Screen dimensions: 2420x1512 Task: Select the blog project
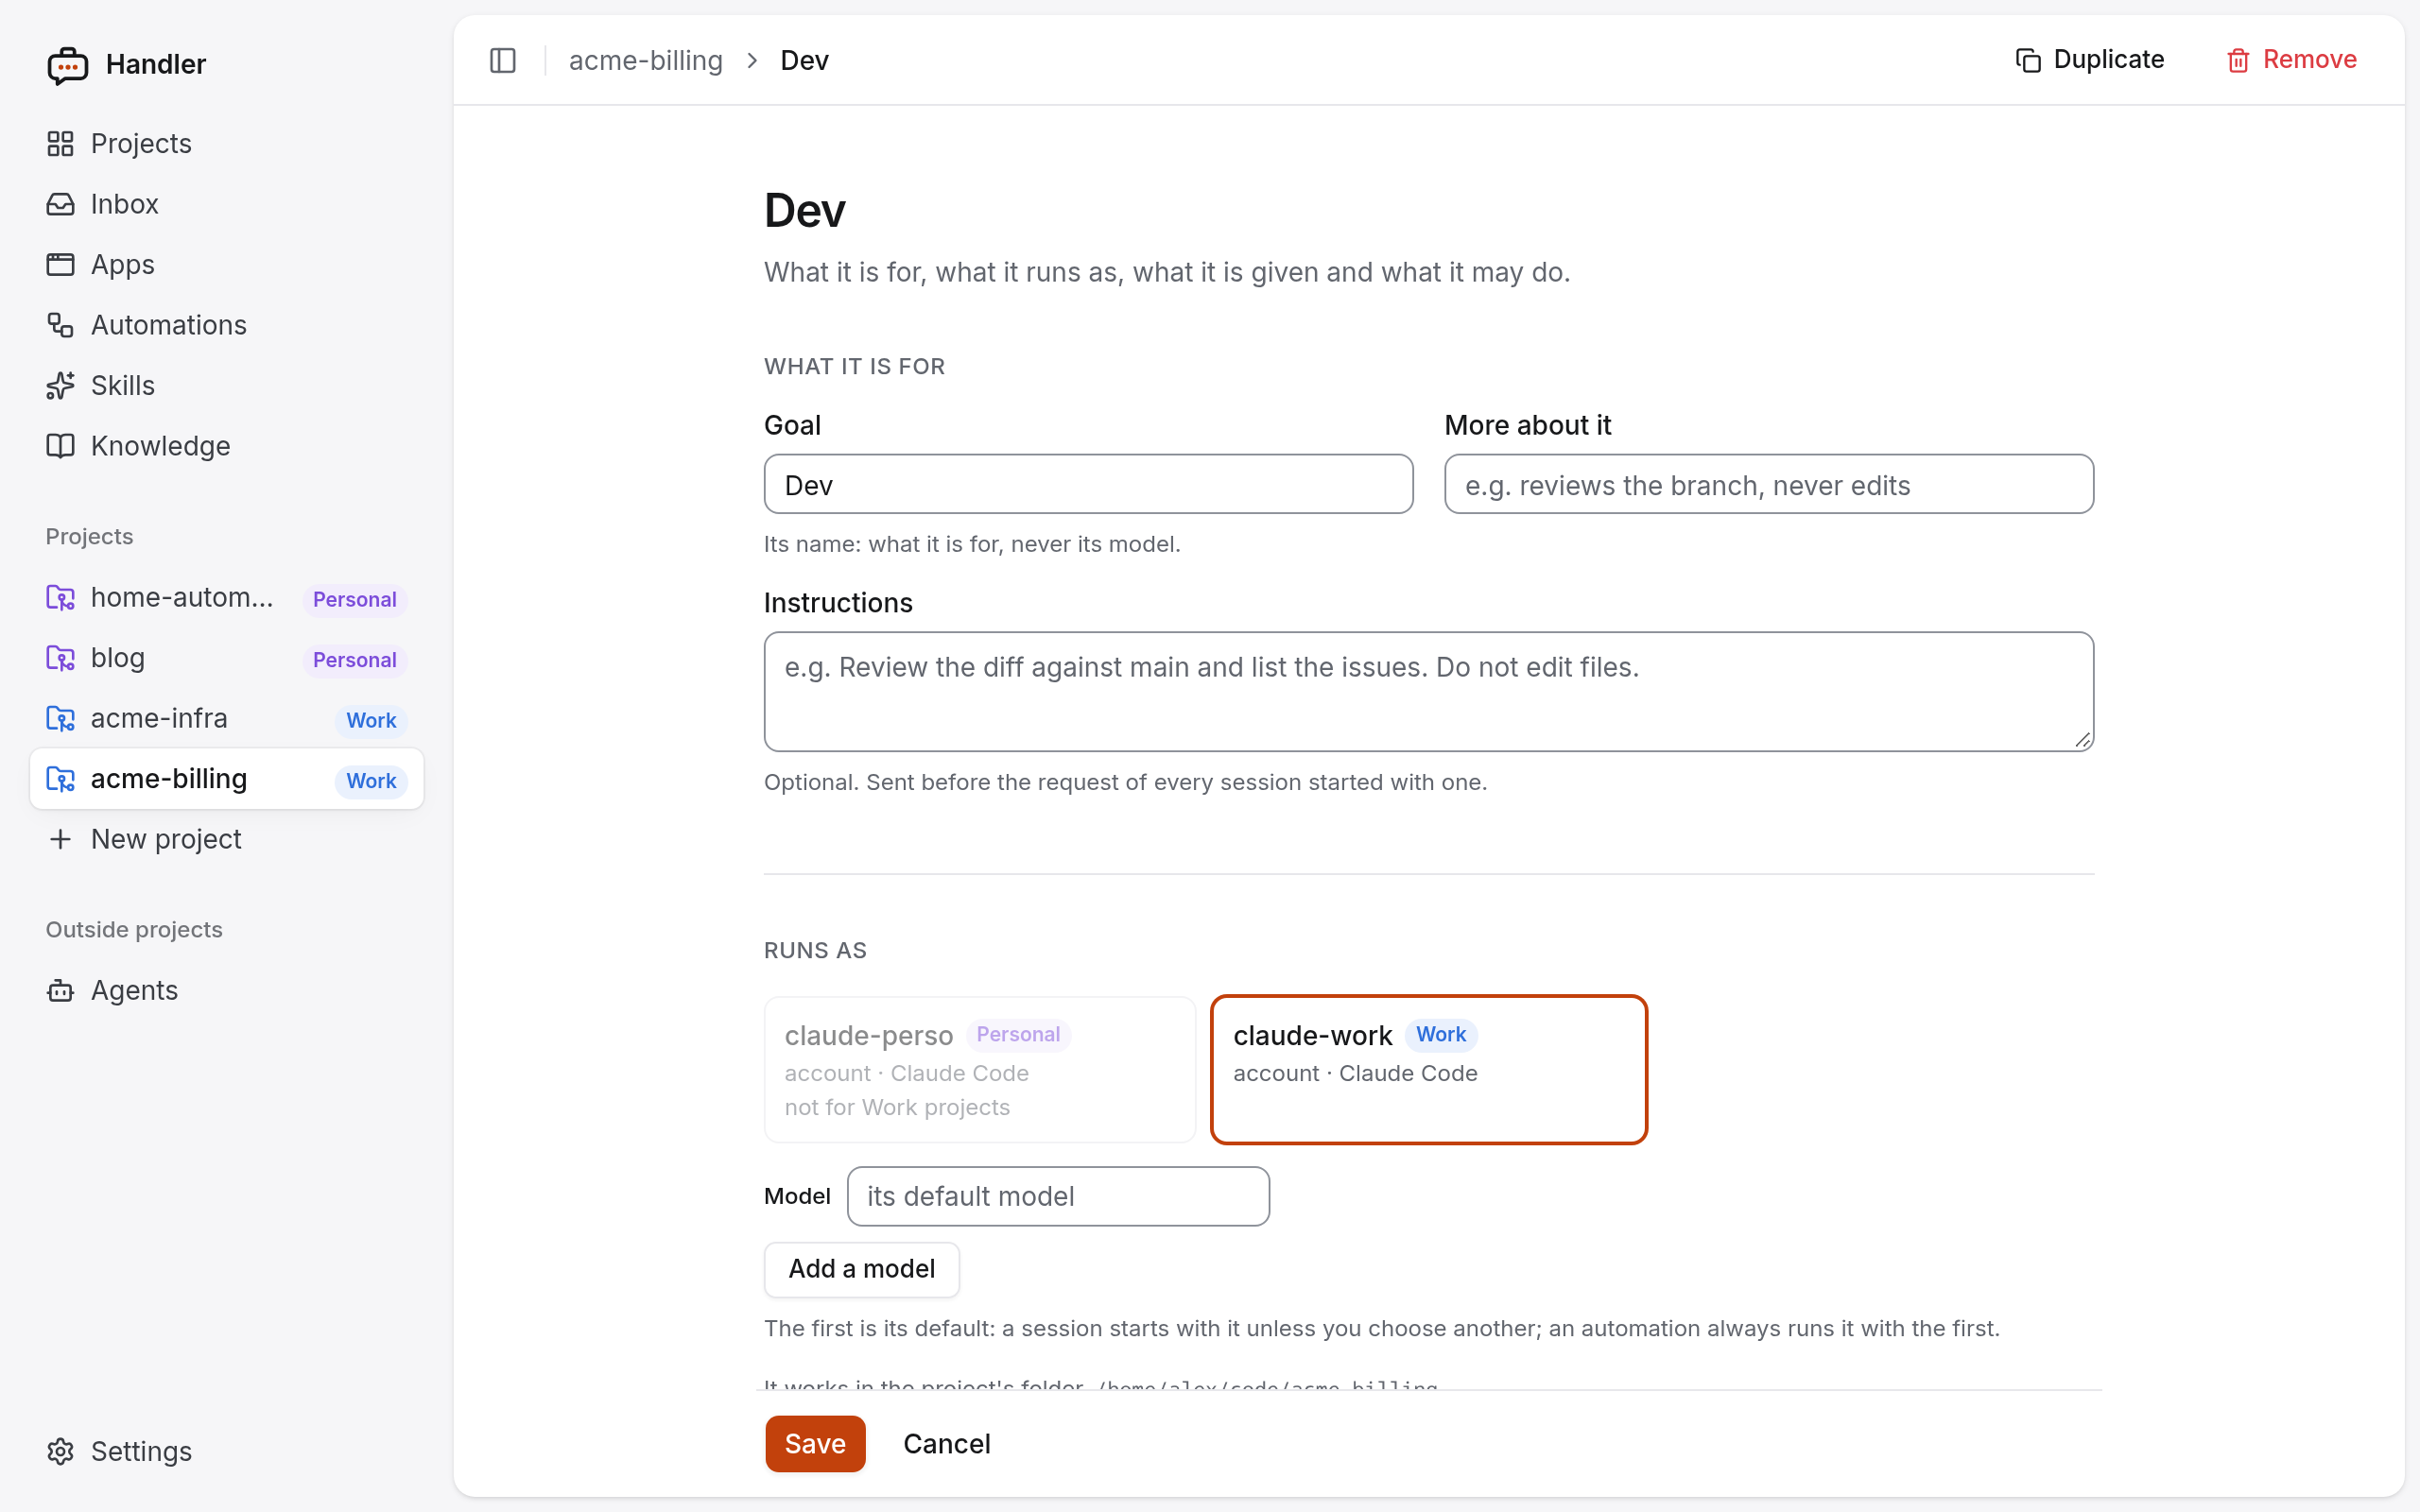tap(227, 658)
